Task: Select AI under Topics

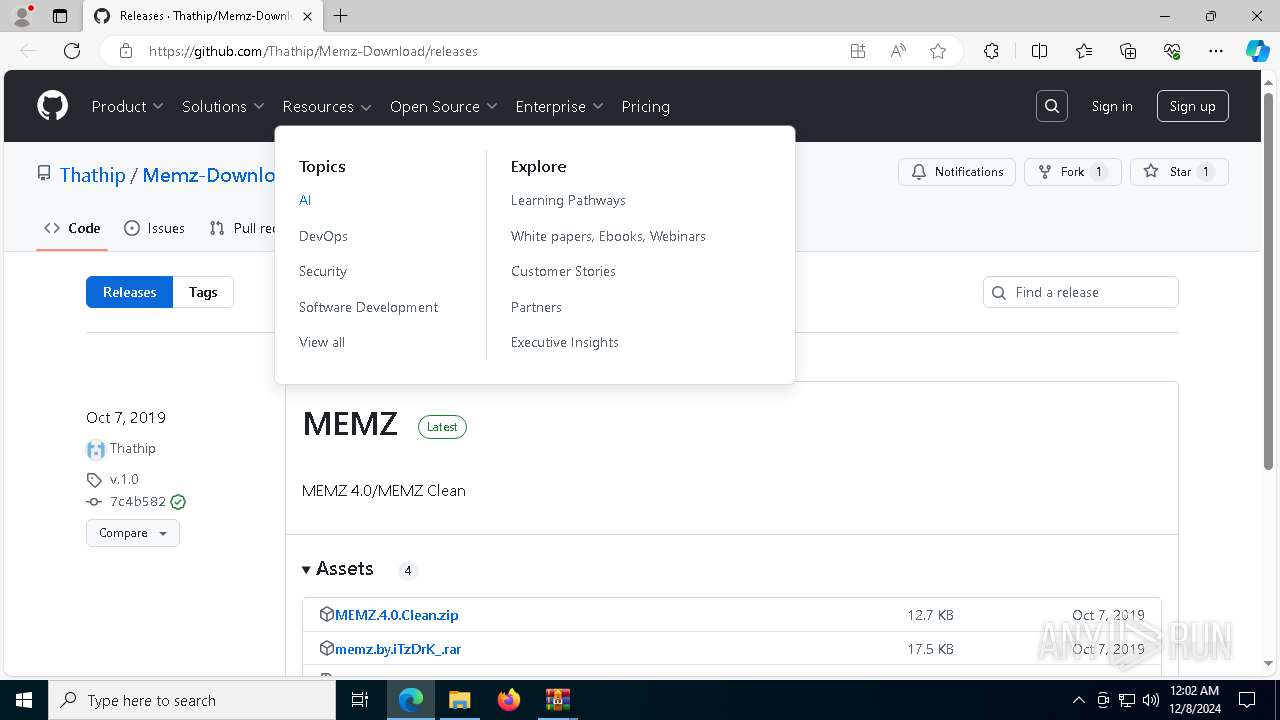Action: pos(305,200)
